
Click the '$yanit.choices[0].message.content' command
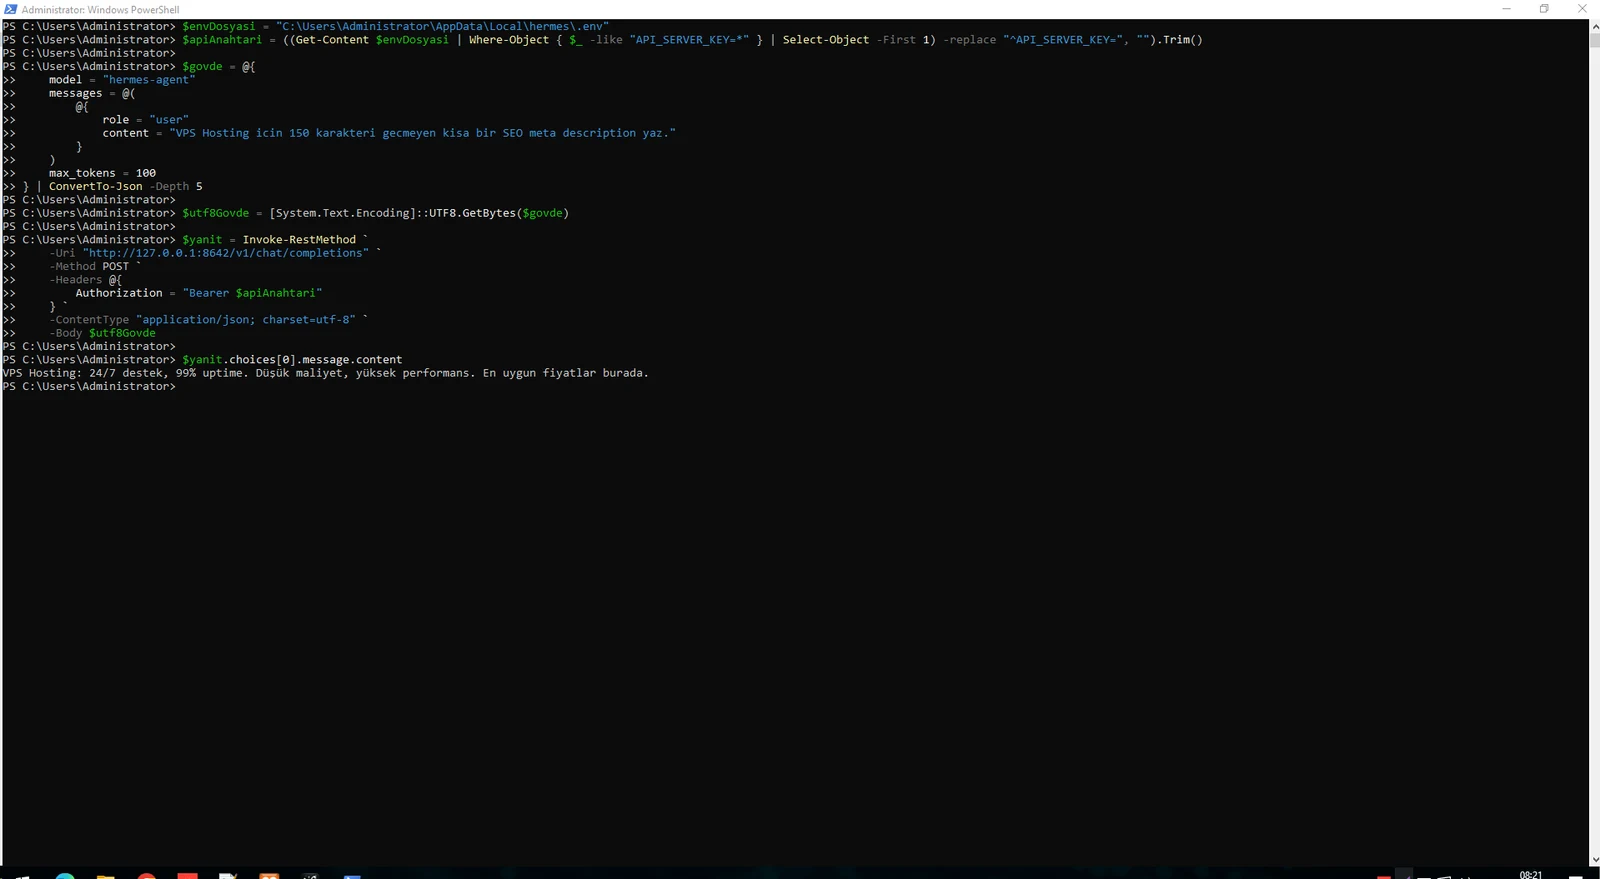click(x=292, y=360)
